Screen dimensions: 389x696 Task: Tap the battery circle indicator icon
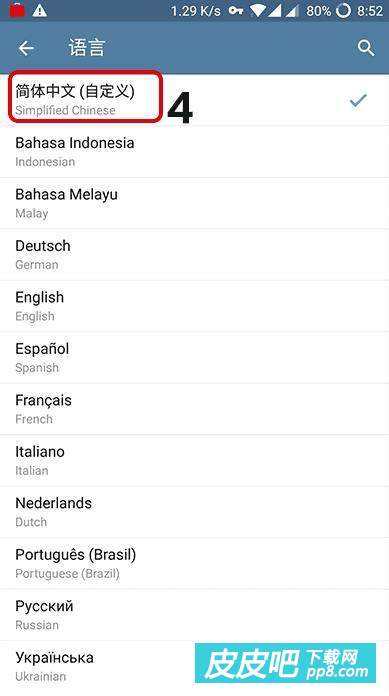pos(343,11)
